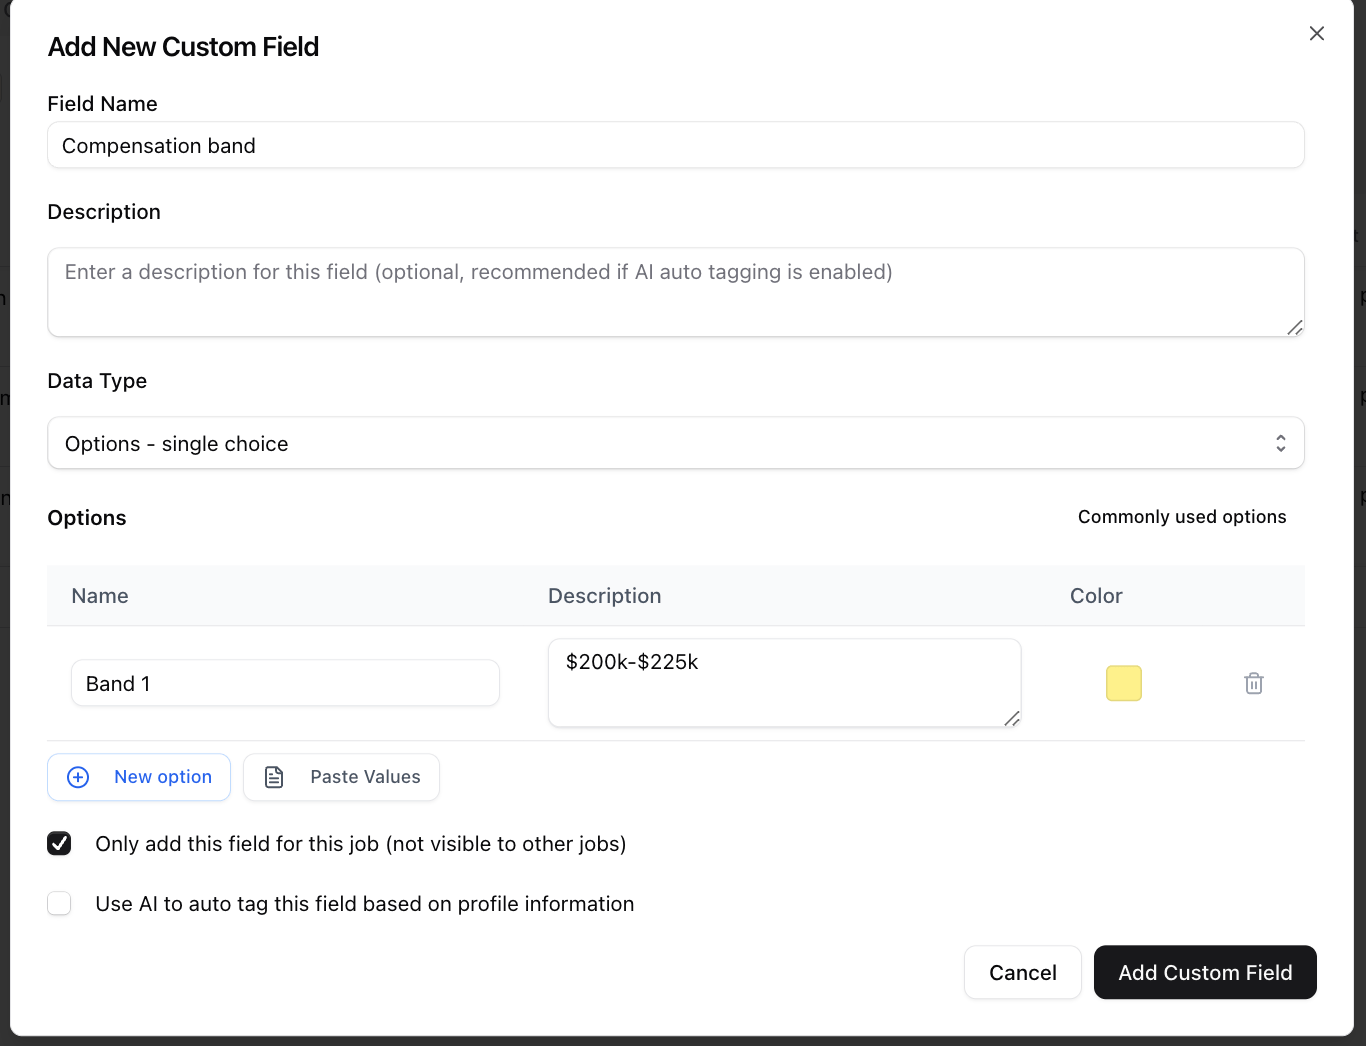The height and width of the screenshot is (1046, 1366).
Task: Click into the field Description textarea
Action: (676, 292)
